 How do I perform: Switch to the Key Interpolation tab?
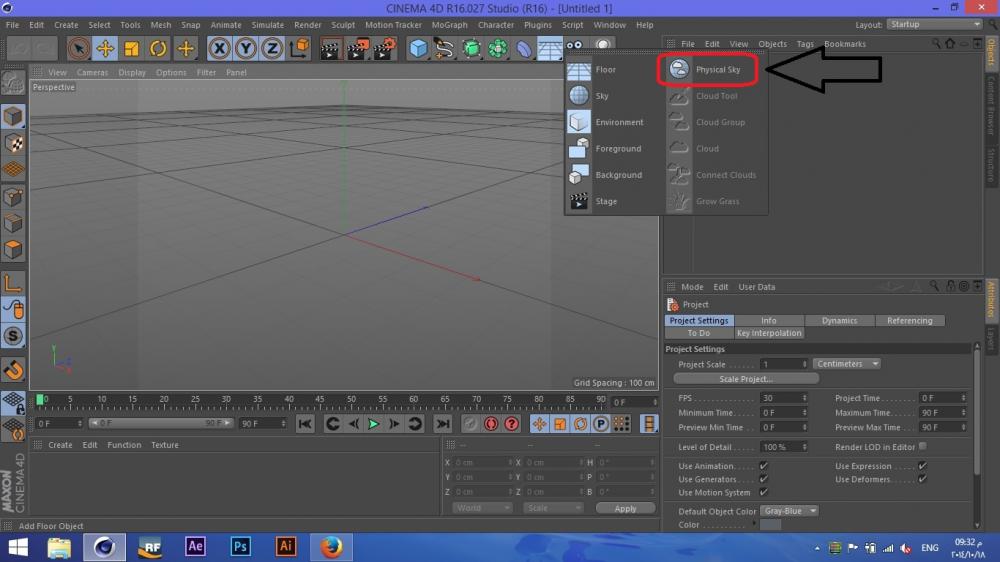point(769,333)
